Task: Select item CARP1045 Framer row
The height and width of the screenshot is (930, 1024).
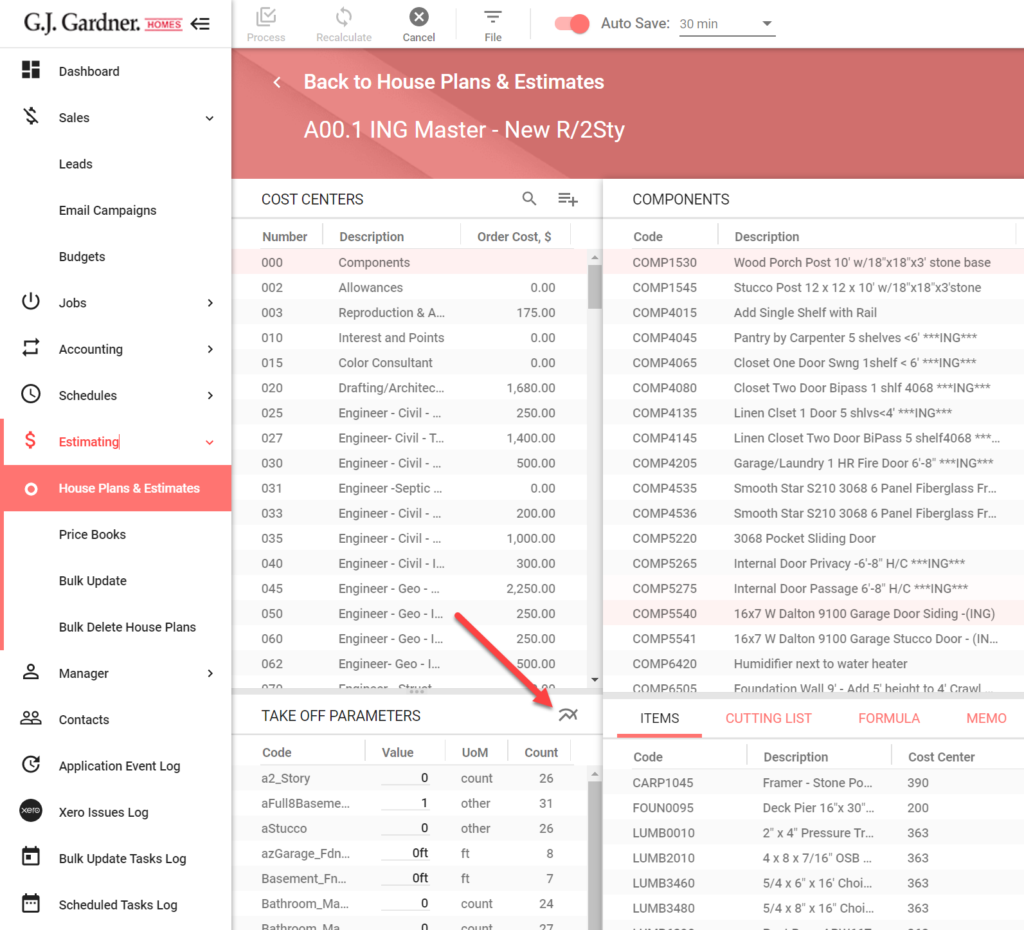Action: (x=813, y=782)
